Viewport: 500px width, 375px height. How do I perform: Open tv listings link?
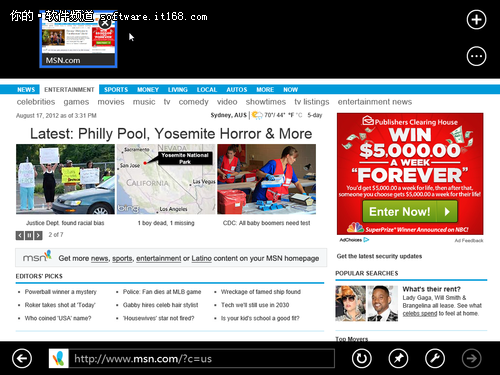tap(312, 102)
